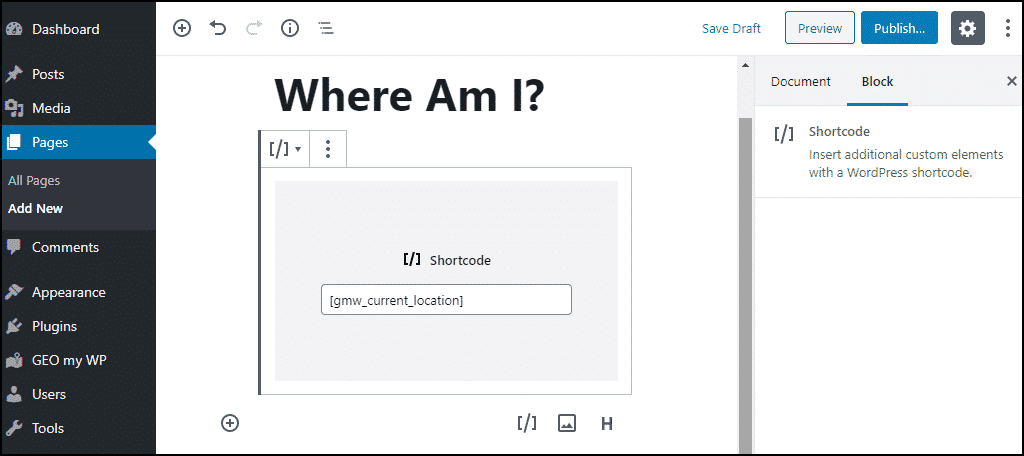Undo the last edit
The height and width of the screenshot is (456, 1024).
coord(217,28)
